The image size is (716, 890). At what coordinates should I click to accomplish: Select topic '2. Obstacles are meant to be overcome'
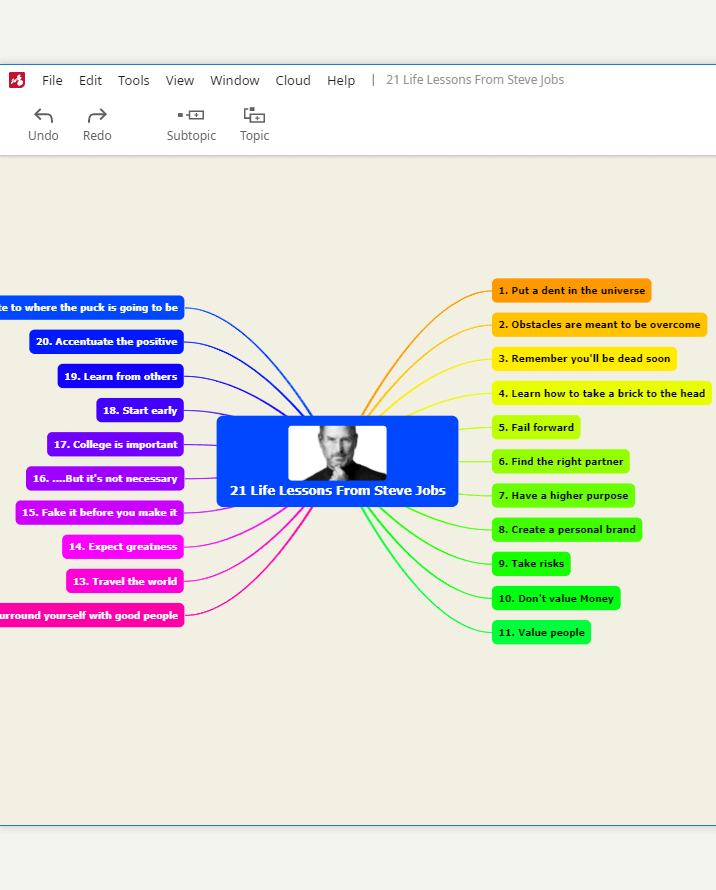(x=600, y=325)
